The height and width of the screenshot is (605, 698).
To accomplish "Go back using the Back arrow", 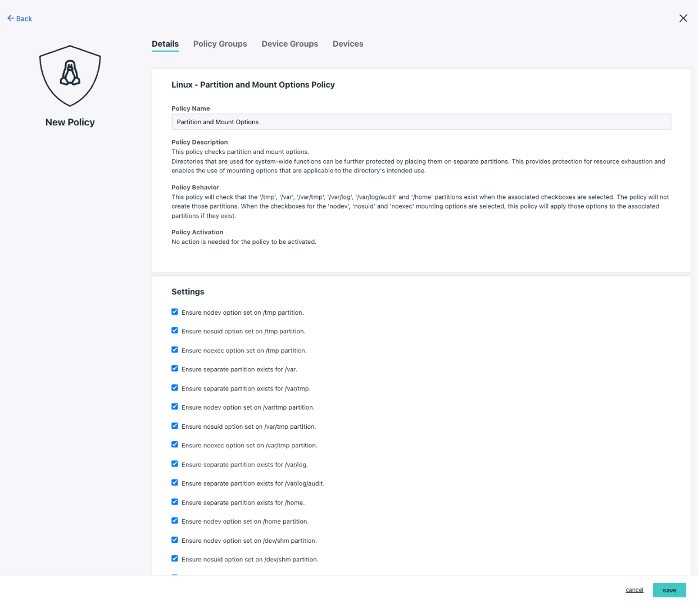I will (20, 18).
